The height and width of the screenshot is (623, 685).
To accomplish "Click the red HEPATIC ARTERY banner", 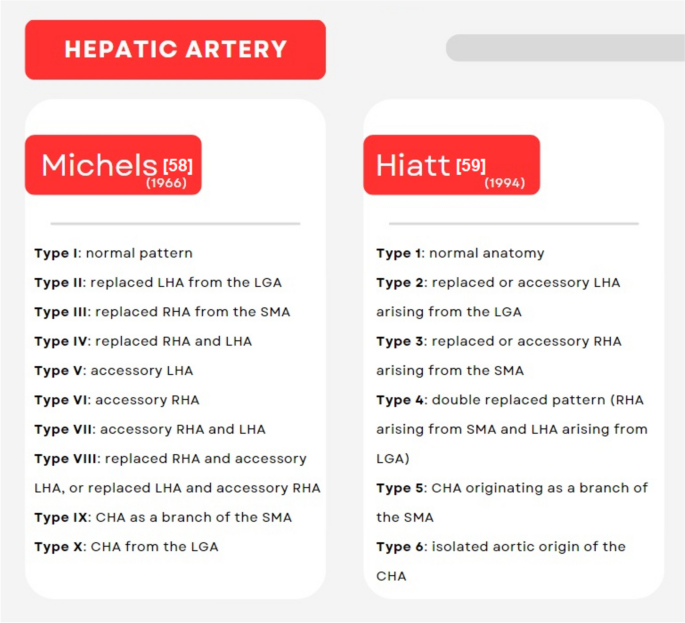I will click(175, 49).
